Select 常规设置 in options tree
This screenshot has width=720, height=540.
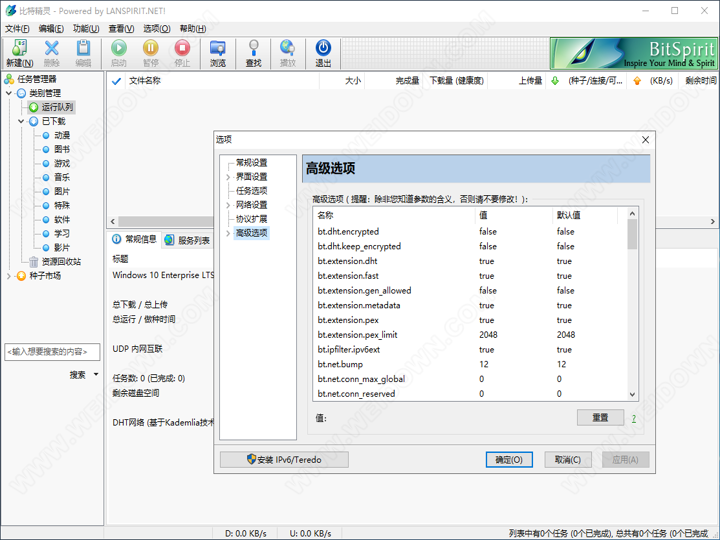pyautogui.click(x=251, y=163)
